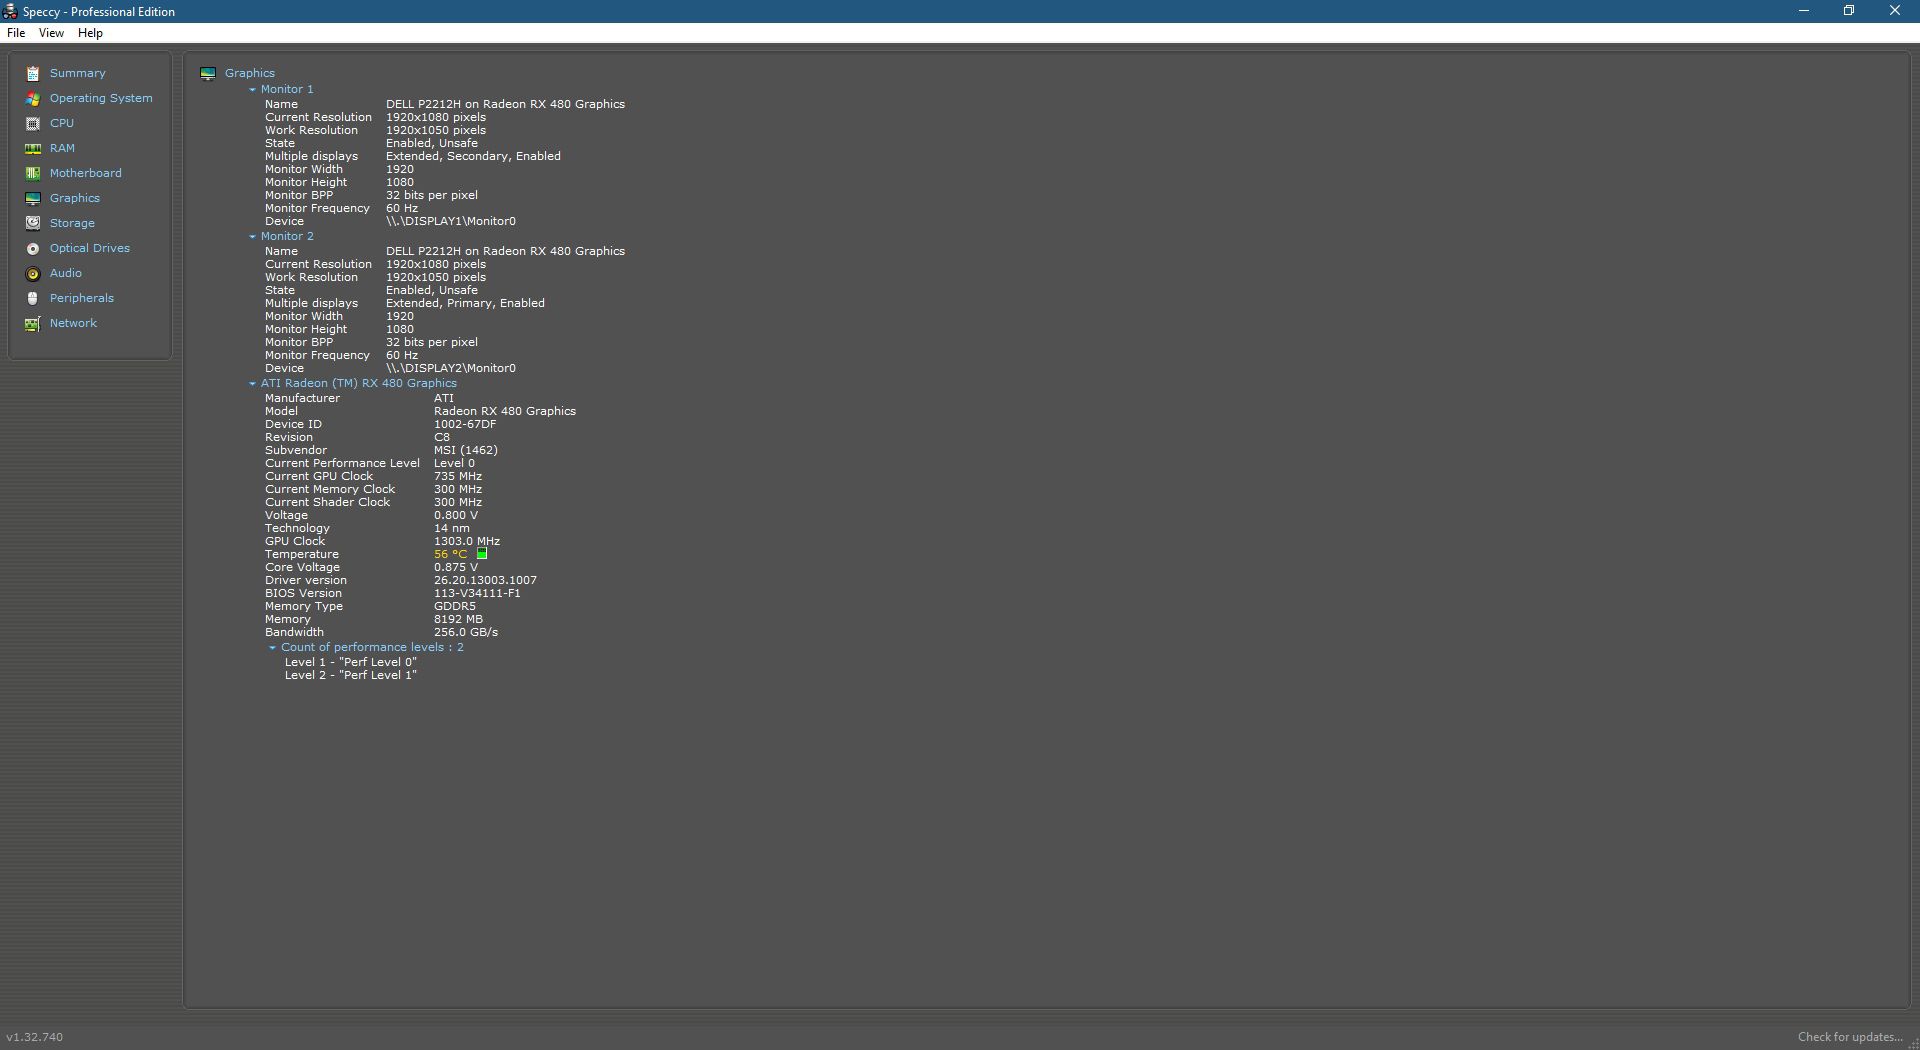Screen dimensions: 1920x1050
Task: Click the Speccy app icon in title bar
Action: [10, 11]
